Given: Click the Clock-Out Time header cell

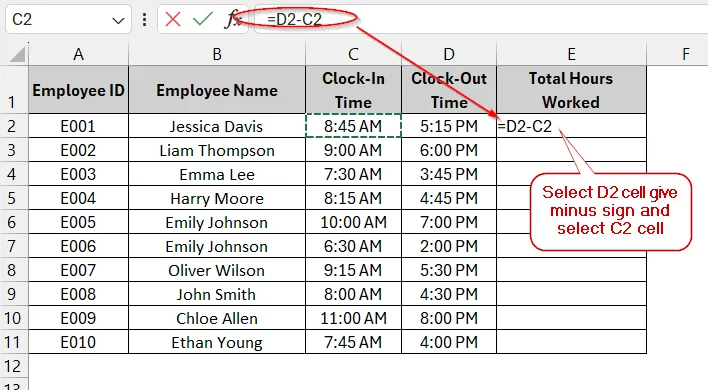Looking at the screenshot, I should coord(449,90).
